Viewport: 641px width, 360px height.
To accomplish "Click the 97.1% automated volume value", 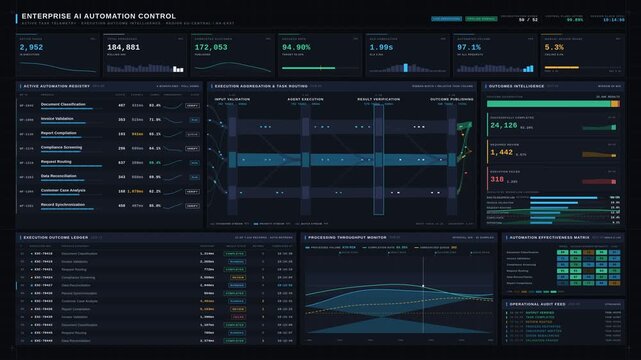I will pos(469,47).
